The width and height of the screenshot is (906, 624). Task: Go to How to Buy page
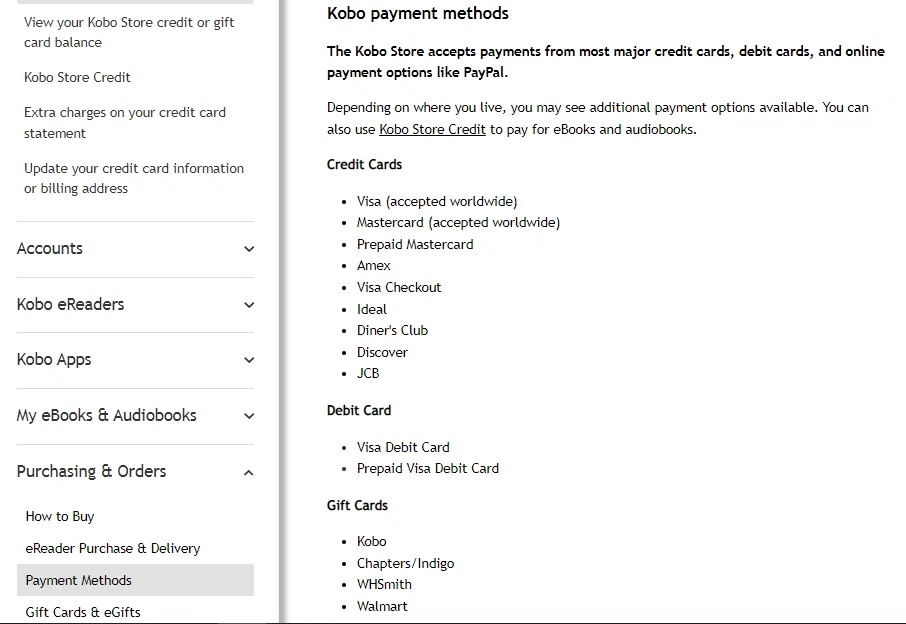pyautogui.click(x=60, y=516)
